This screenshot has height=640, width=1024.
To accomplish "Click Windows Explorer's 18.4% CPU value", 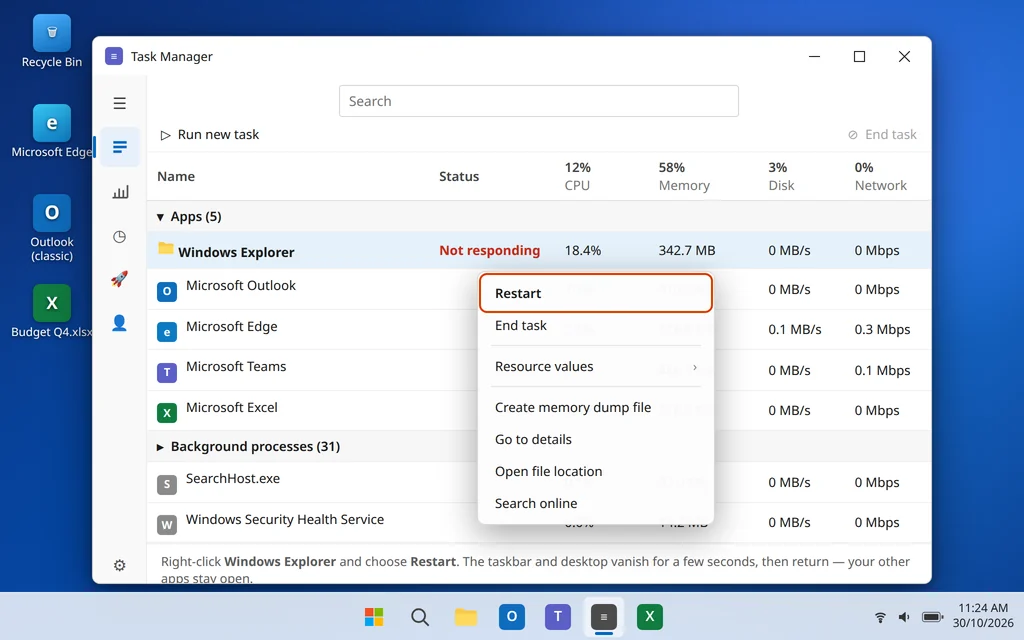I will [583, 251].
